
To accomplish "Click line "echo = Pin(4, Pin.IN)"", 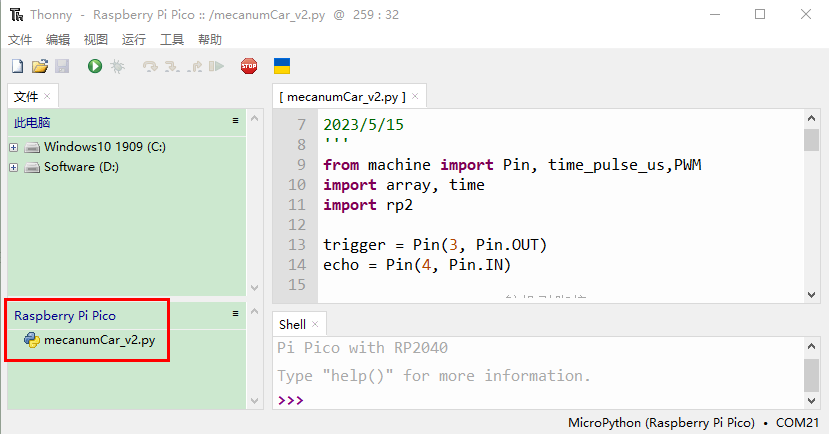I will coord(417,265).
